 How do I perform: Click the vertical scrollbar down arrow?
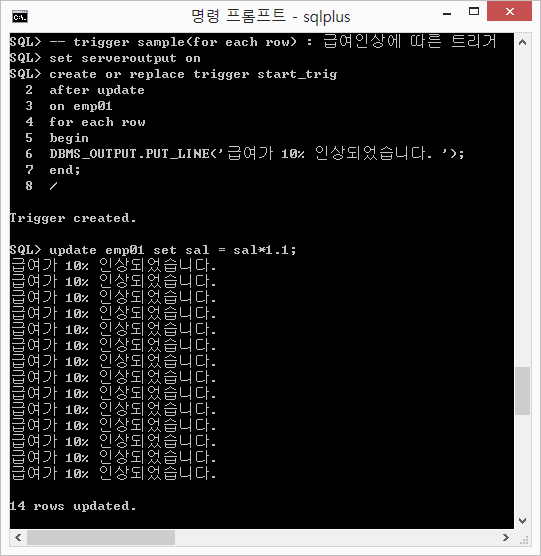click(522, 521)
